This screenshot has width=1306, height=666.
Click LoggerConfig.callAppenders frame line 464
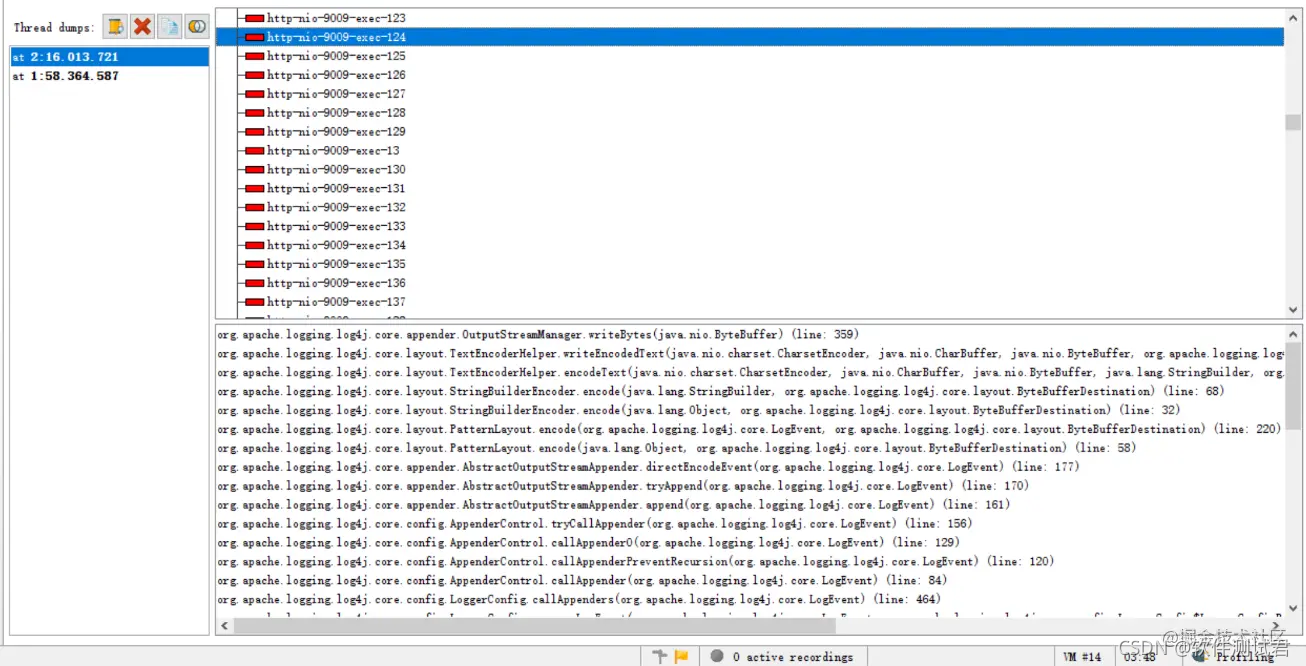click(579, 601)
